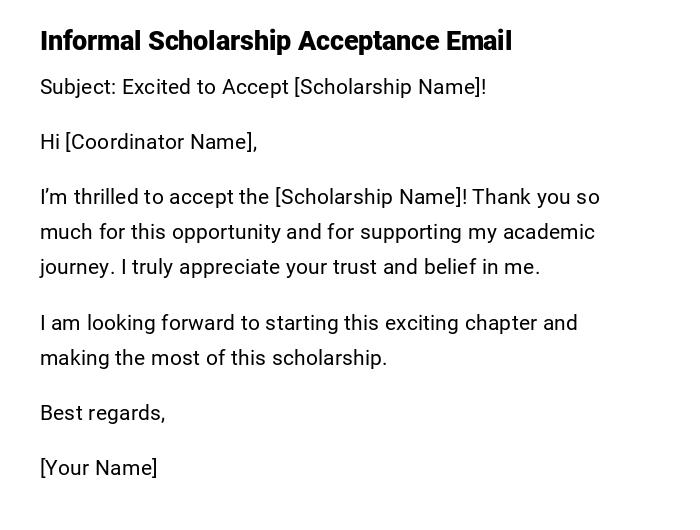Click the phrase Thank you so
This screenshot has width=700, height=530.
tap(536, 197)
